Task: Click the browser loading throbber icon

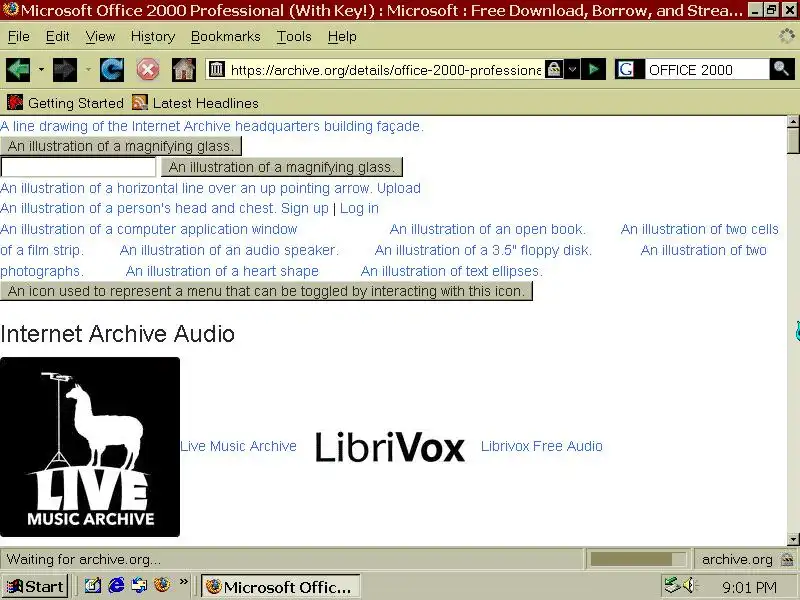Action: [x=787, y=36]
